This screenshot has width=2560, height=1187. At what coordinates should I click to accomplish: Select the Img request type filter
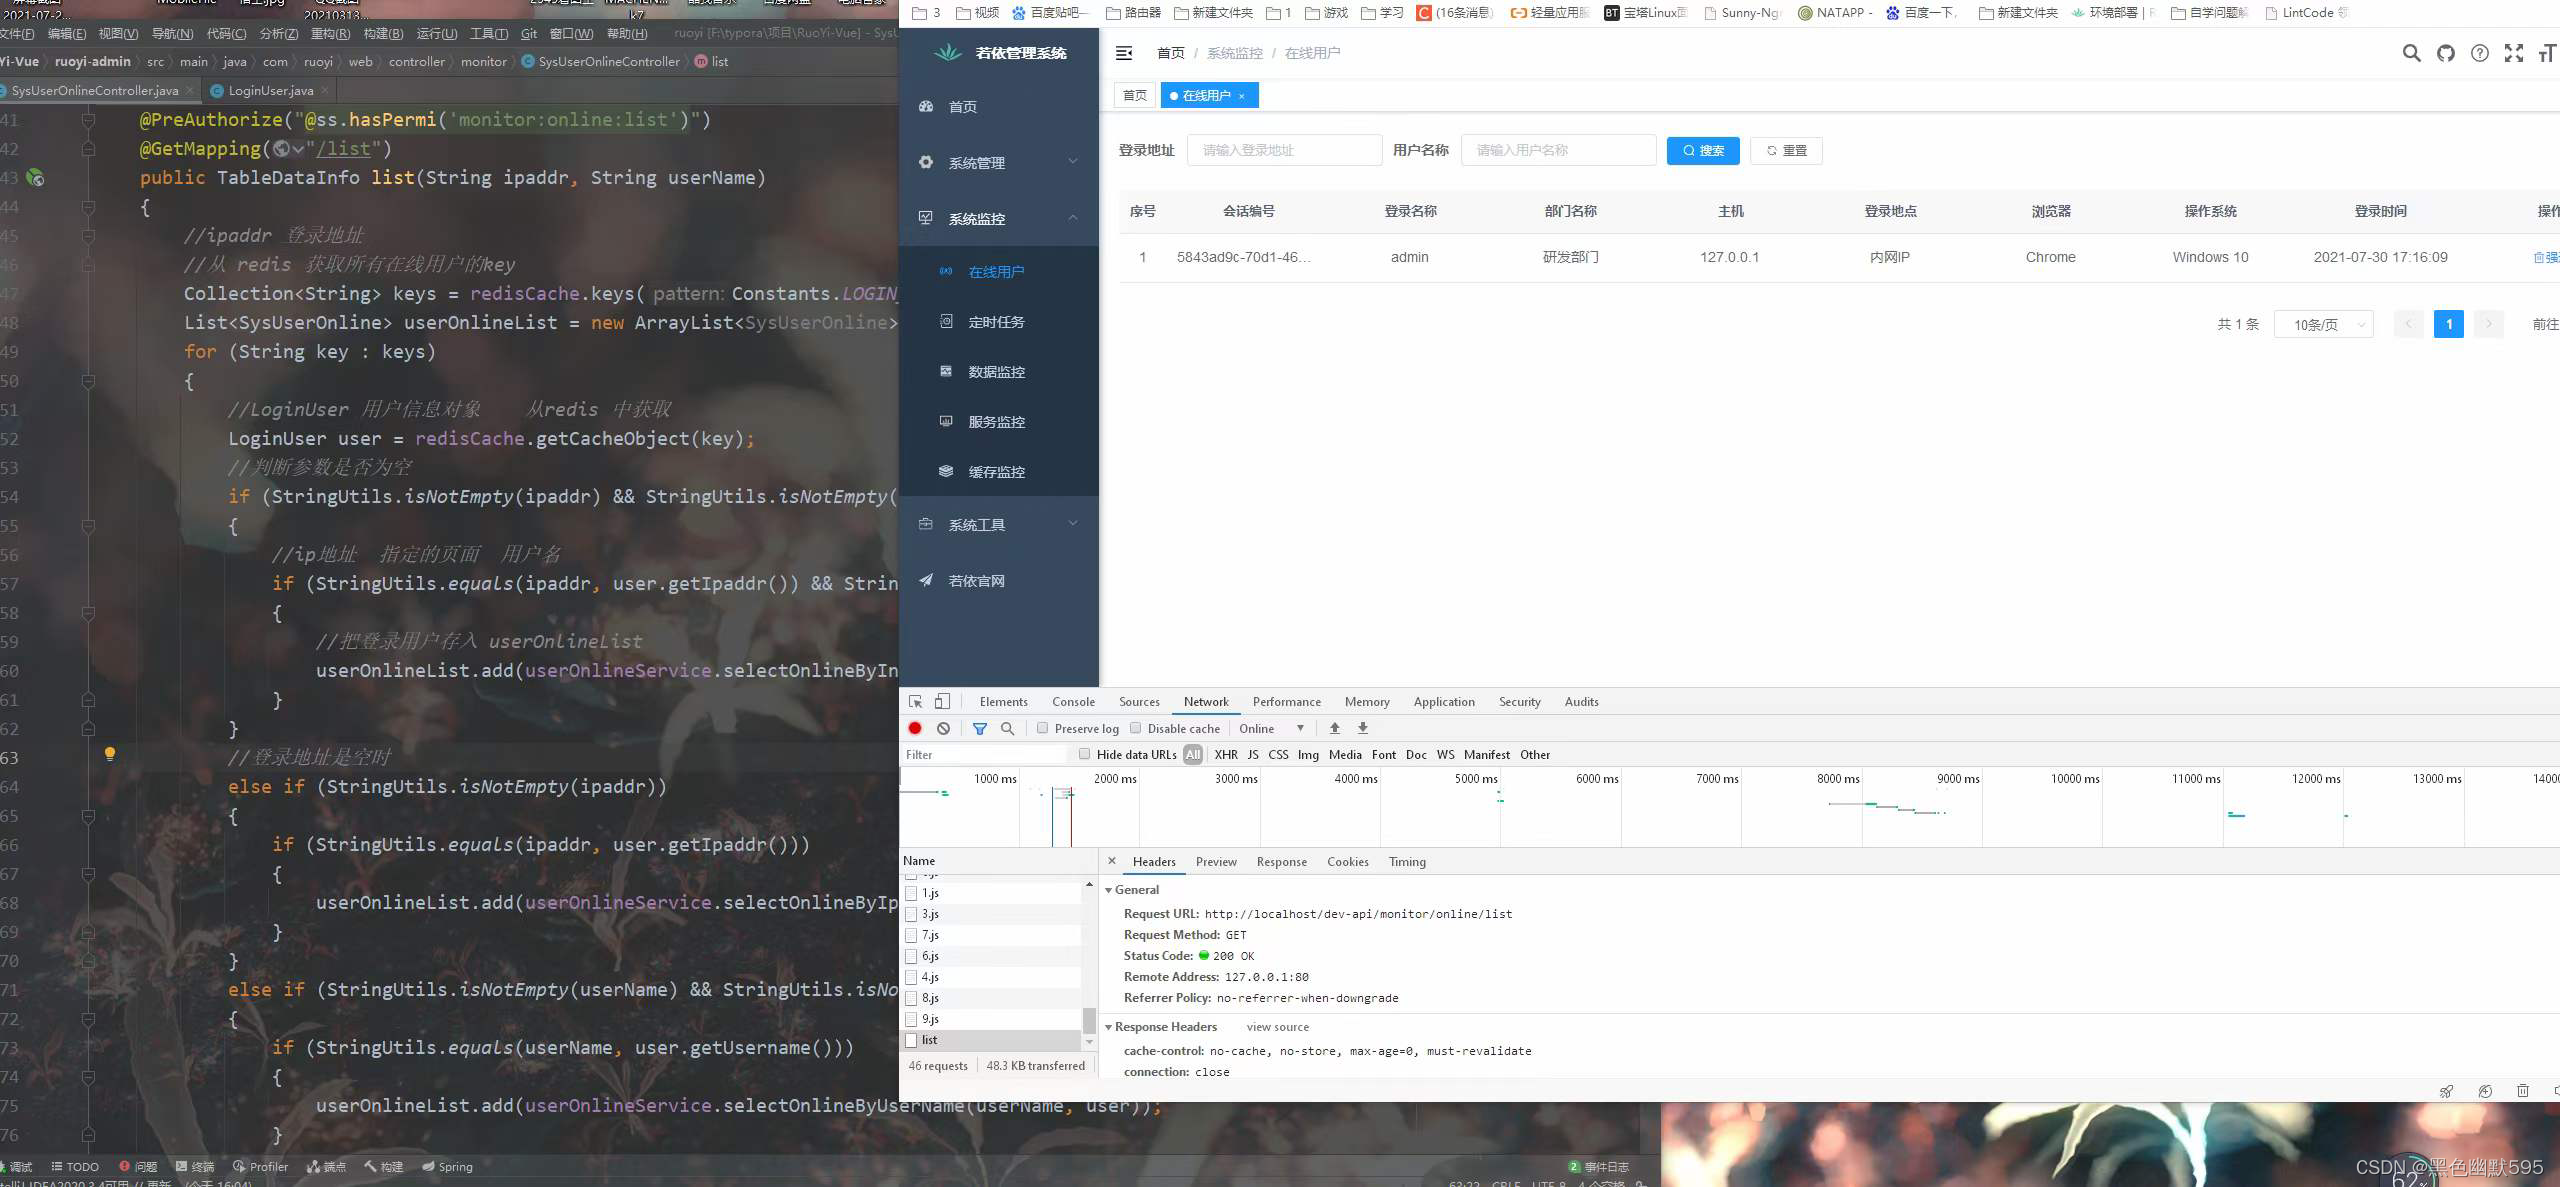[1308, 755]
